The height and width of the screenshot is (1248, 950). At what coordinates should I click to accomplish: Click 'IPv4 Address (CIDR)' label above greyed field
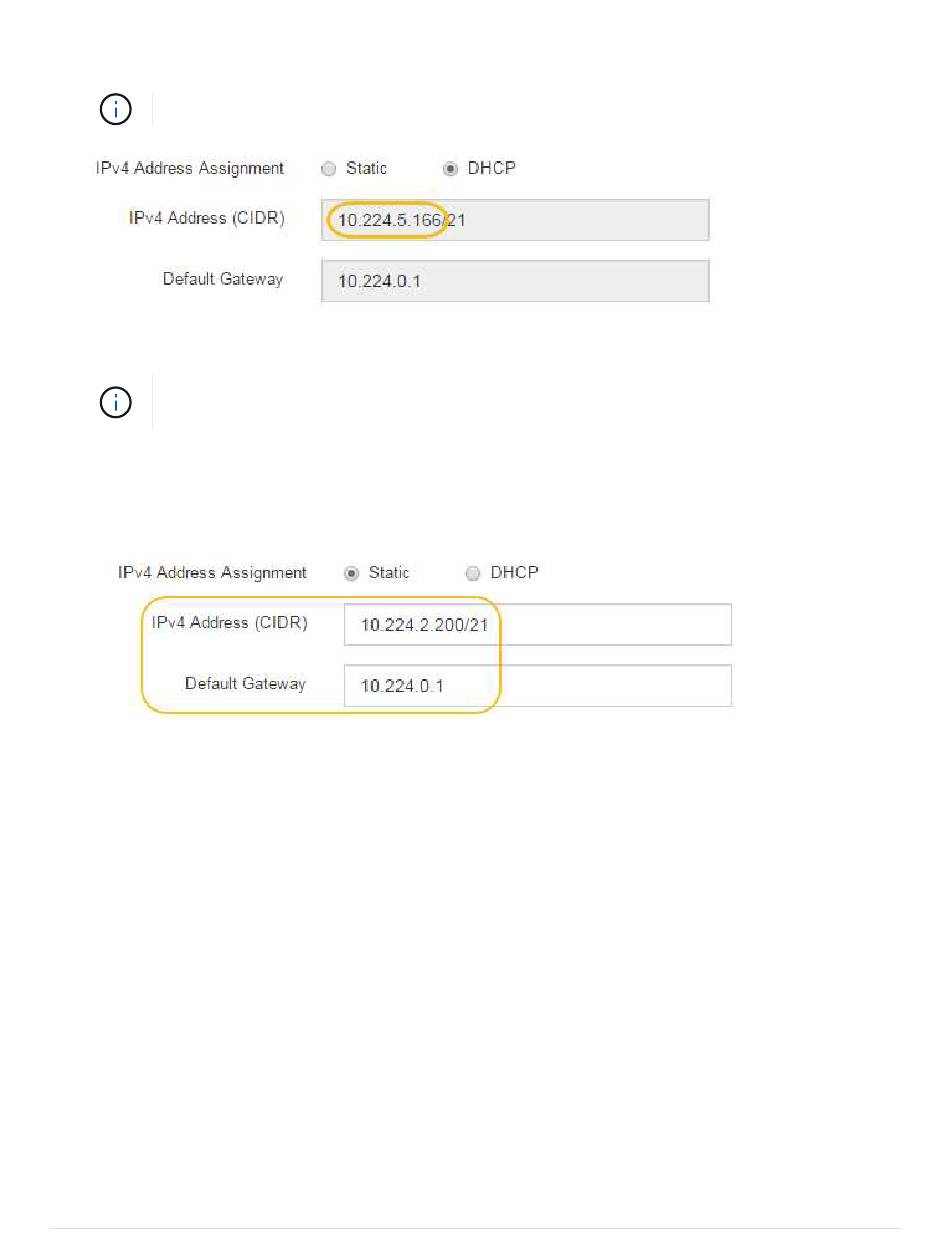coord(207,218)
